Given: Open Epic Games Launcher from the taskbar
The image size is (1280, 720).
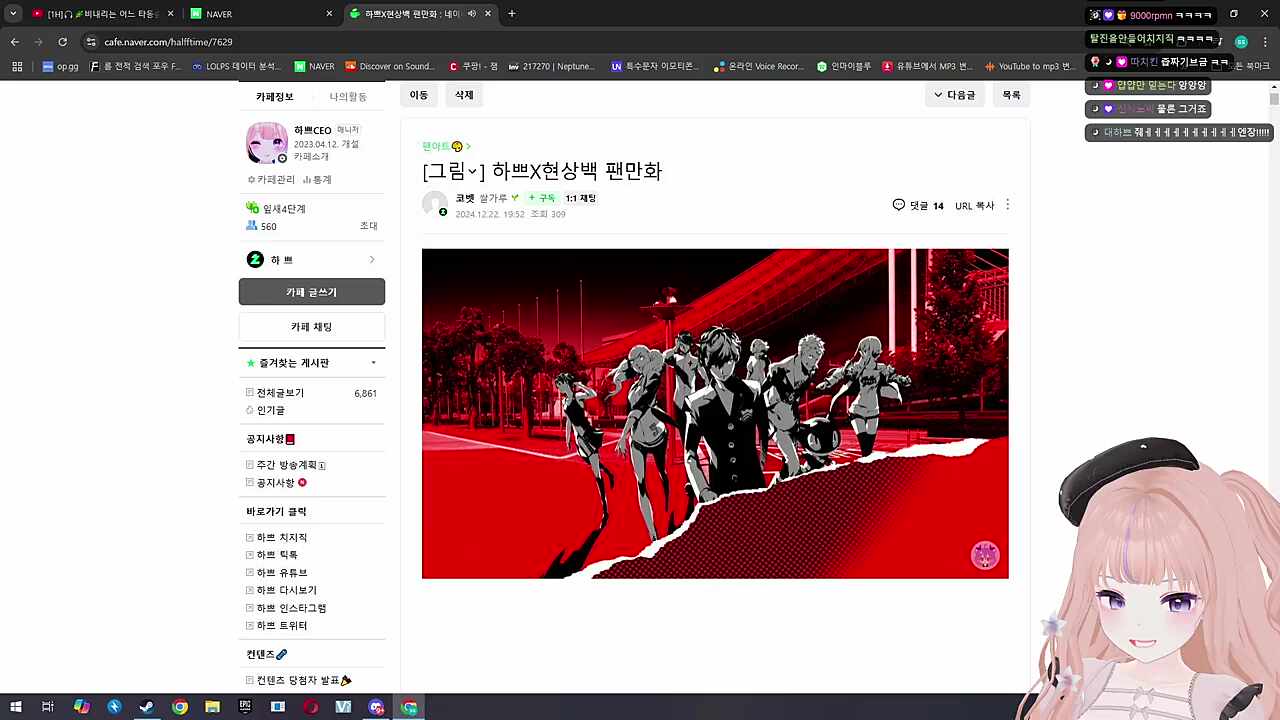Looking at the screenshot, I should [245, 707].
